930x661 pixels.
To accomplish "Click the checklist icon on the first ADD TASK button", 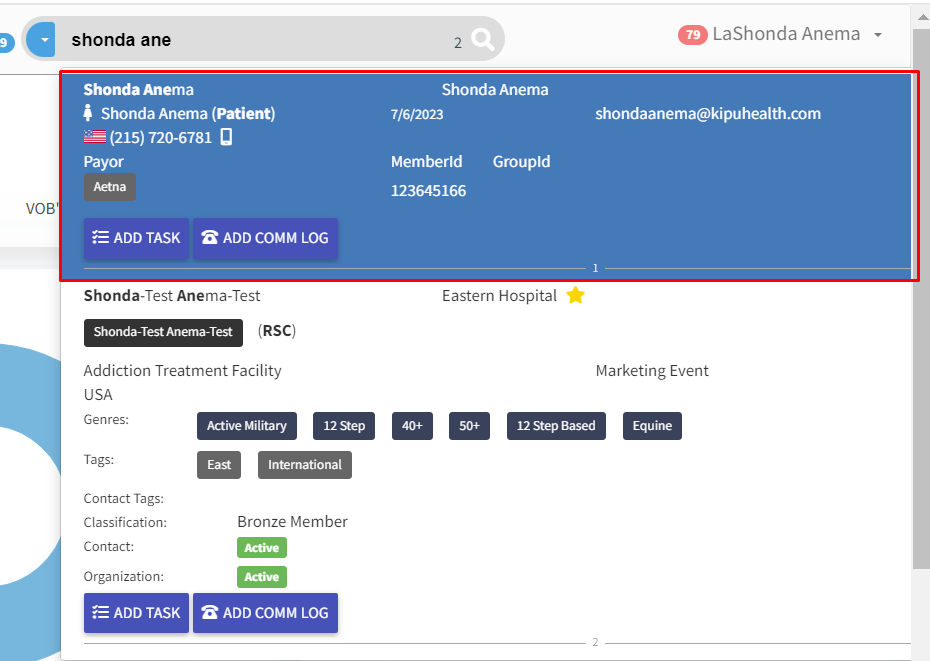I will [x=100, y=238].
